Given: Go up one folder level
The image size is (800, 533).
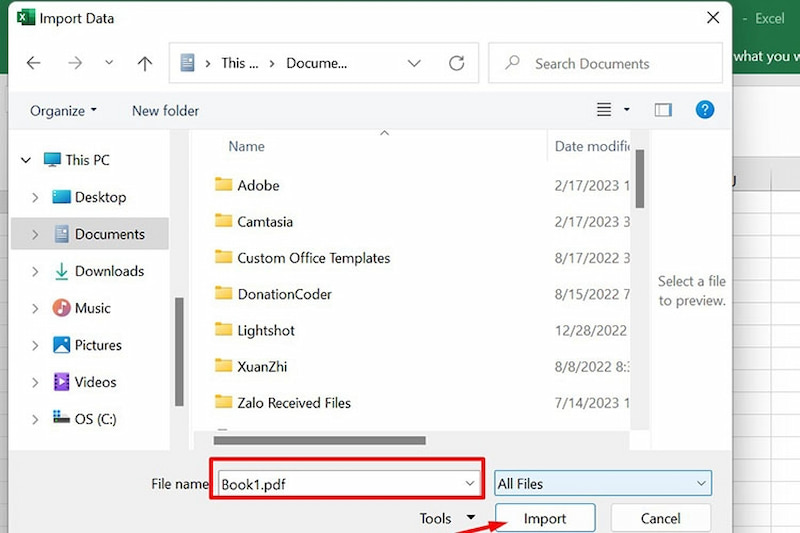Looking at the screenshot, I should [145, 63].
